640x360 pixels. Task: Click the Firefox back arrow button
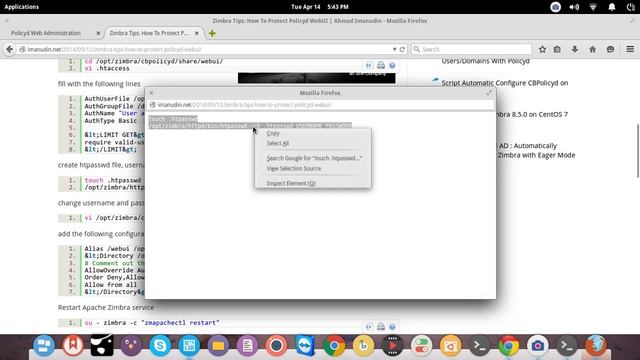pyautogui.click(x=9, y=49)
